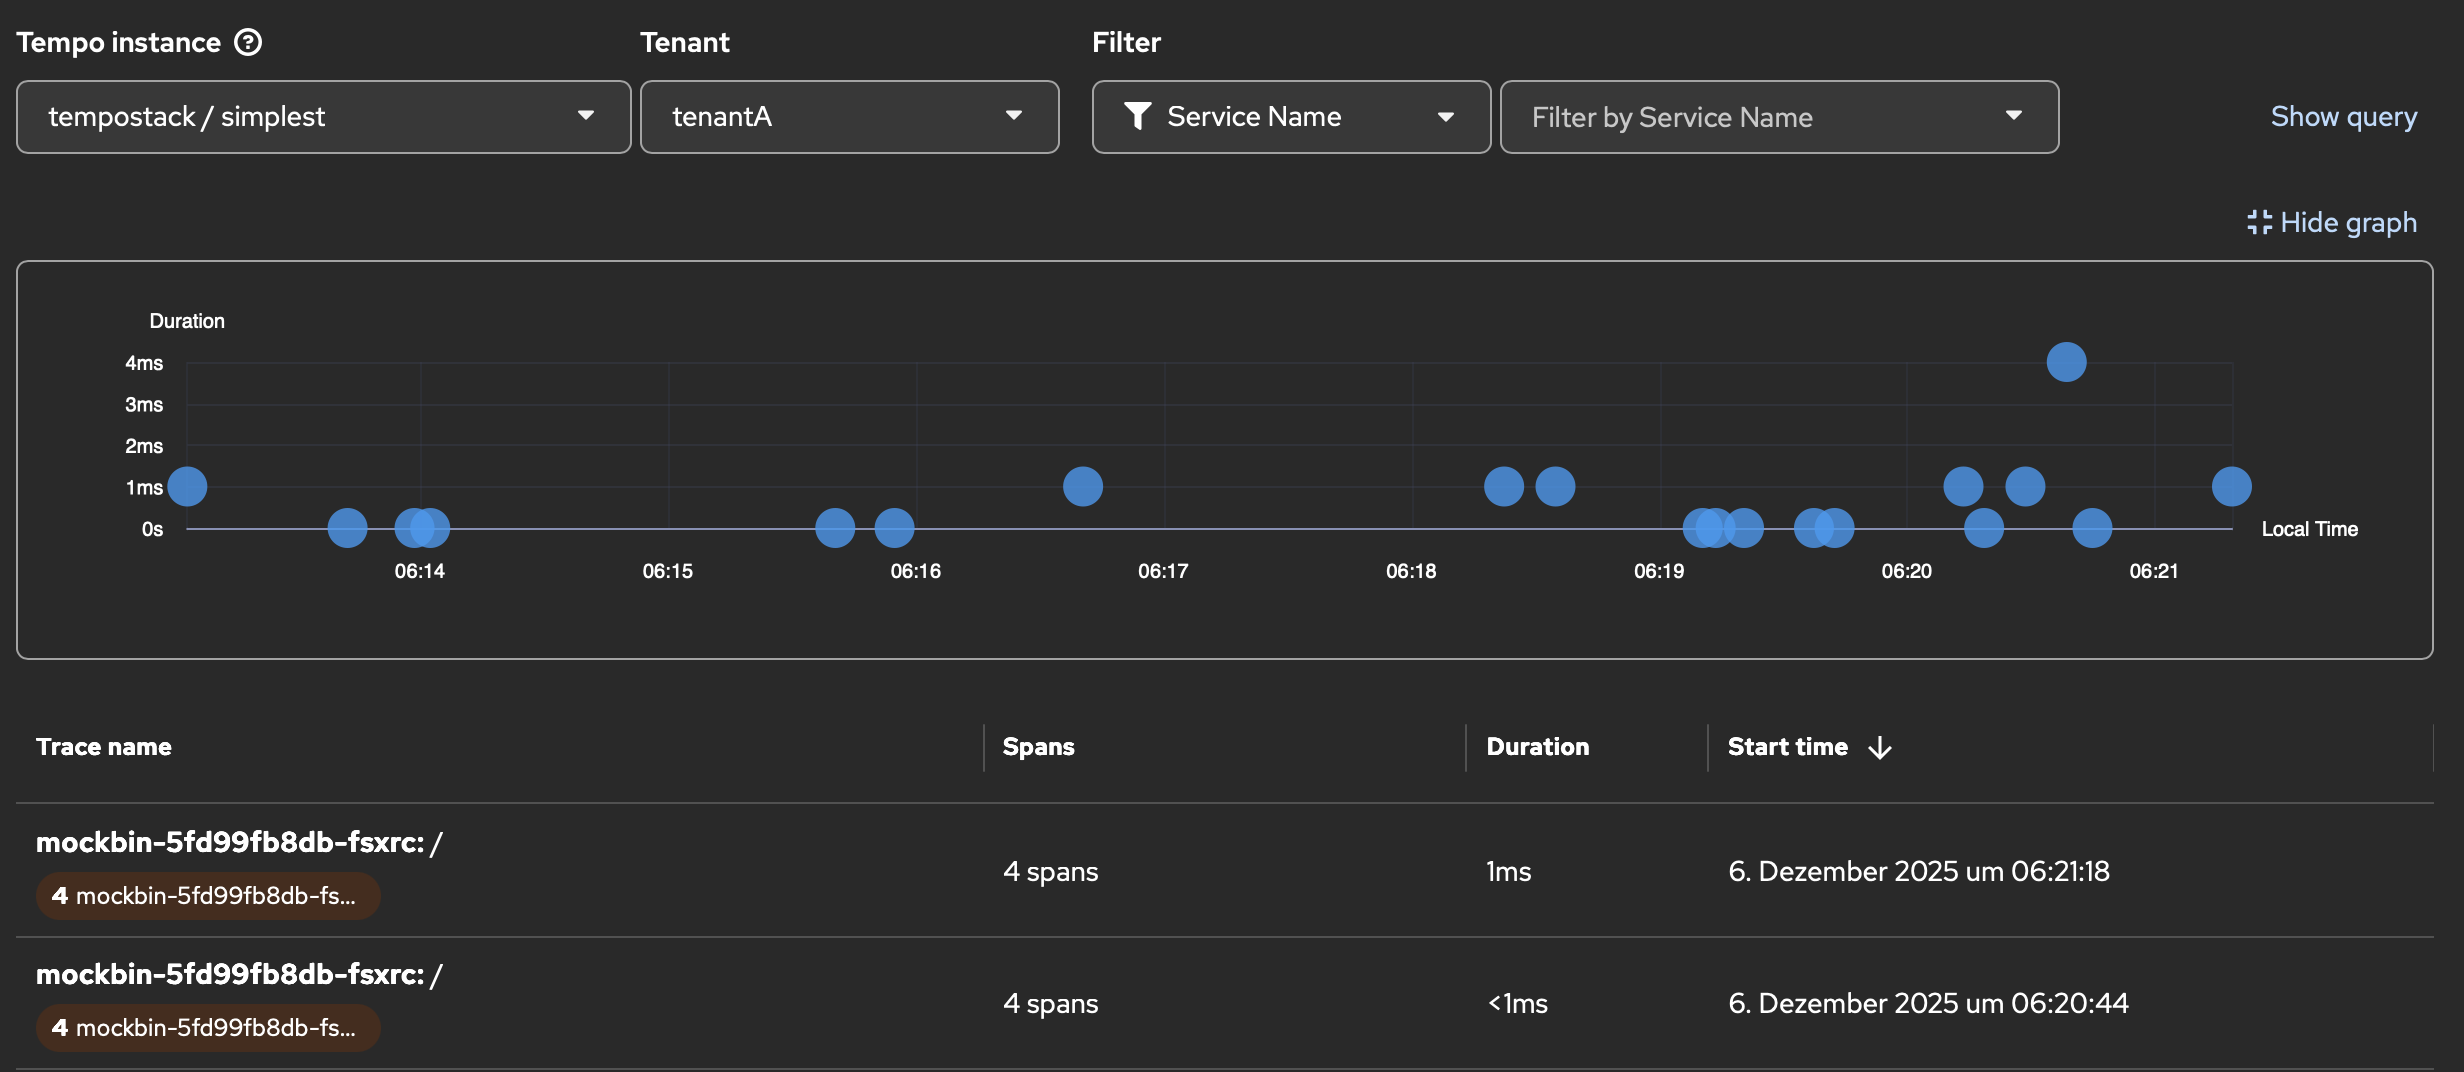The image size is (2464, 1072).
Task: Click the Duration column header
Action: [1536, 747]
